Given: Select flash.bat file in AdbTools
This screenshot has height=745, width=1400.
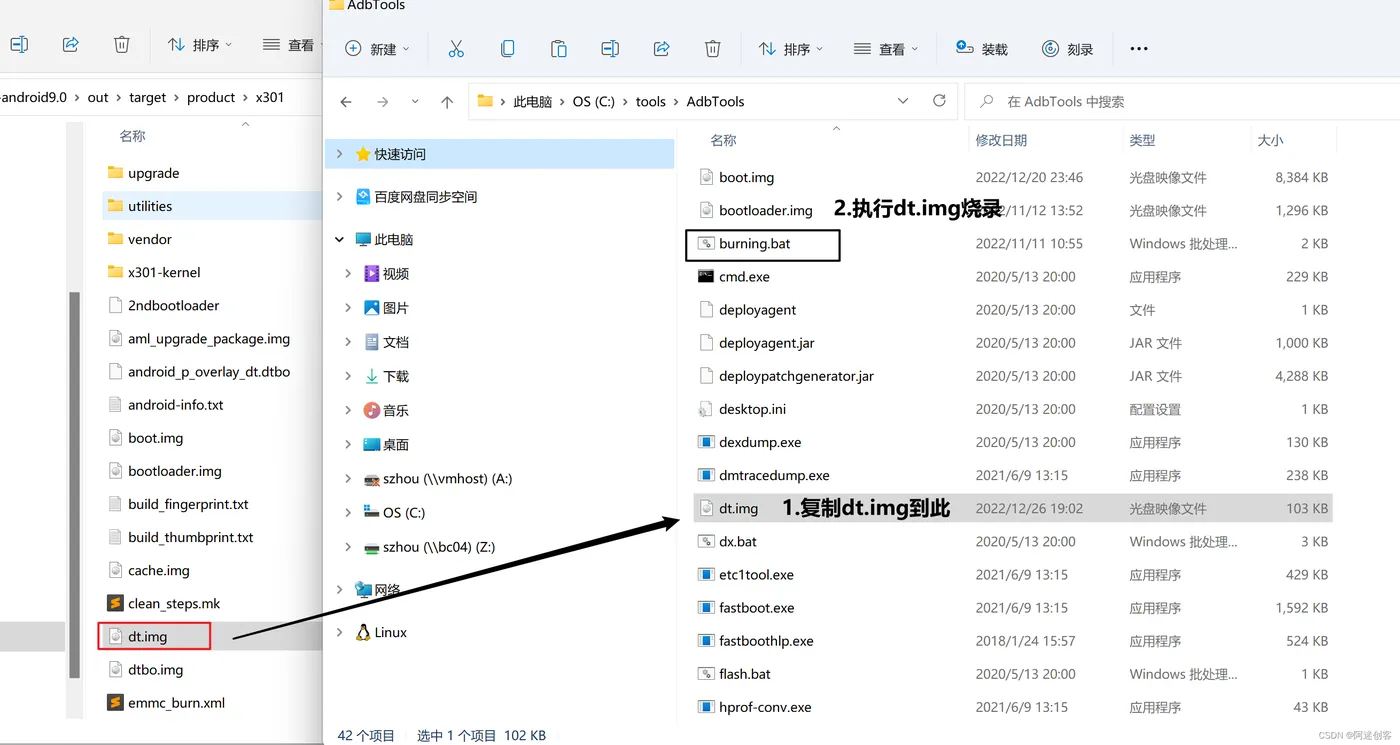Looking at the screenshot, I should (x=744, y=673).
